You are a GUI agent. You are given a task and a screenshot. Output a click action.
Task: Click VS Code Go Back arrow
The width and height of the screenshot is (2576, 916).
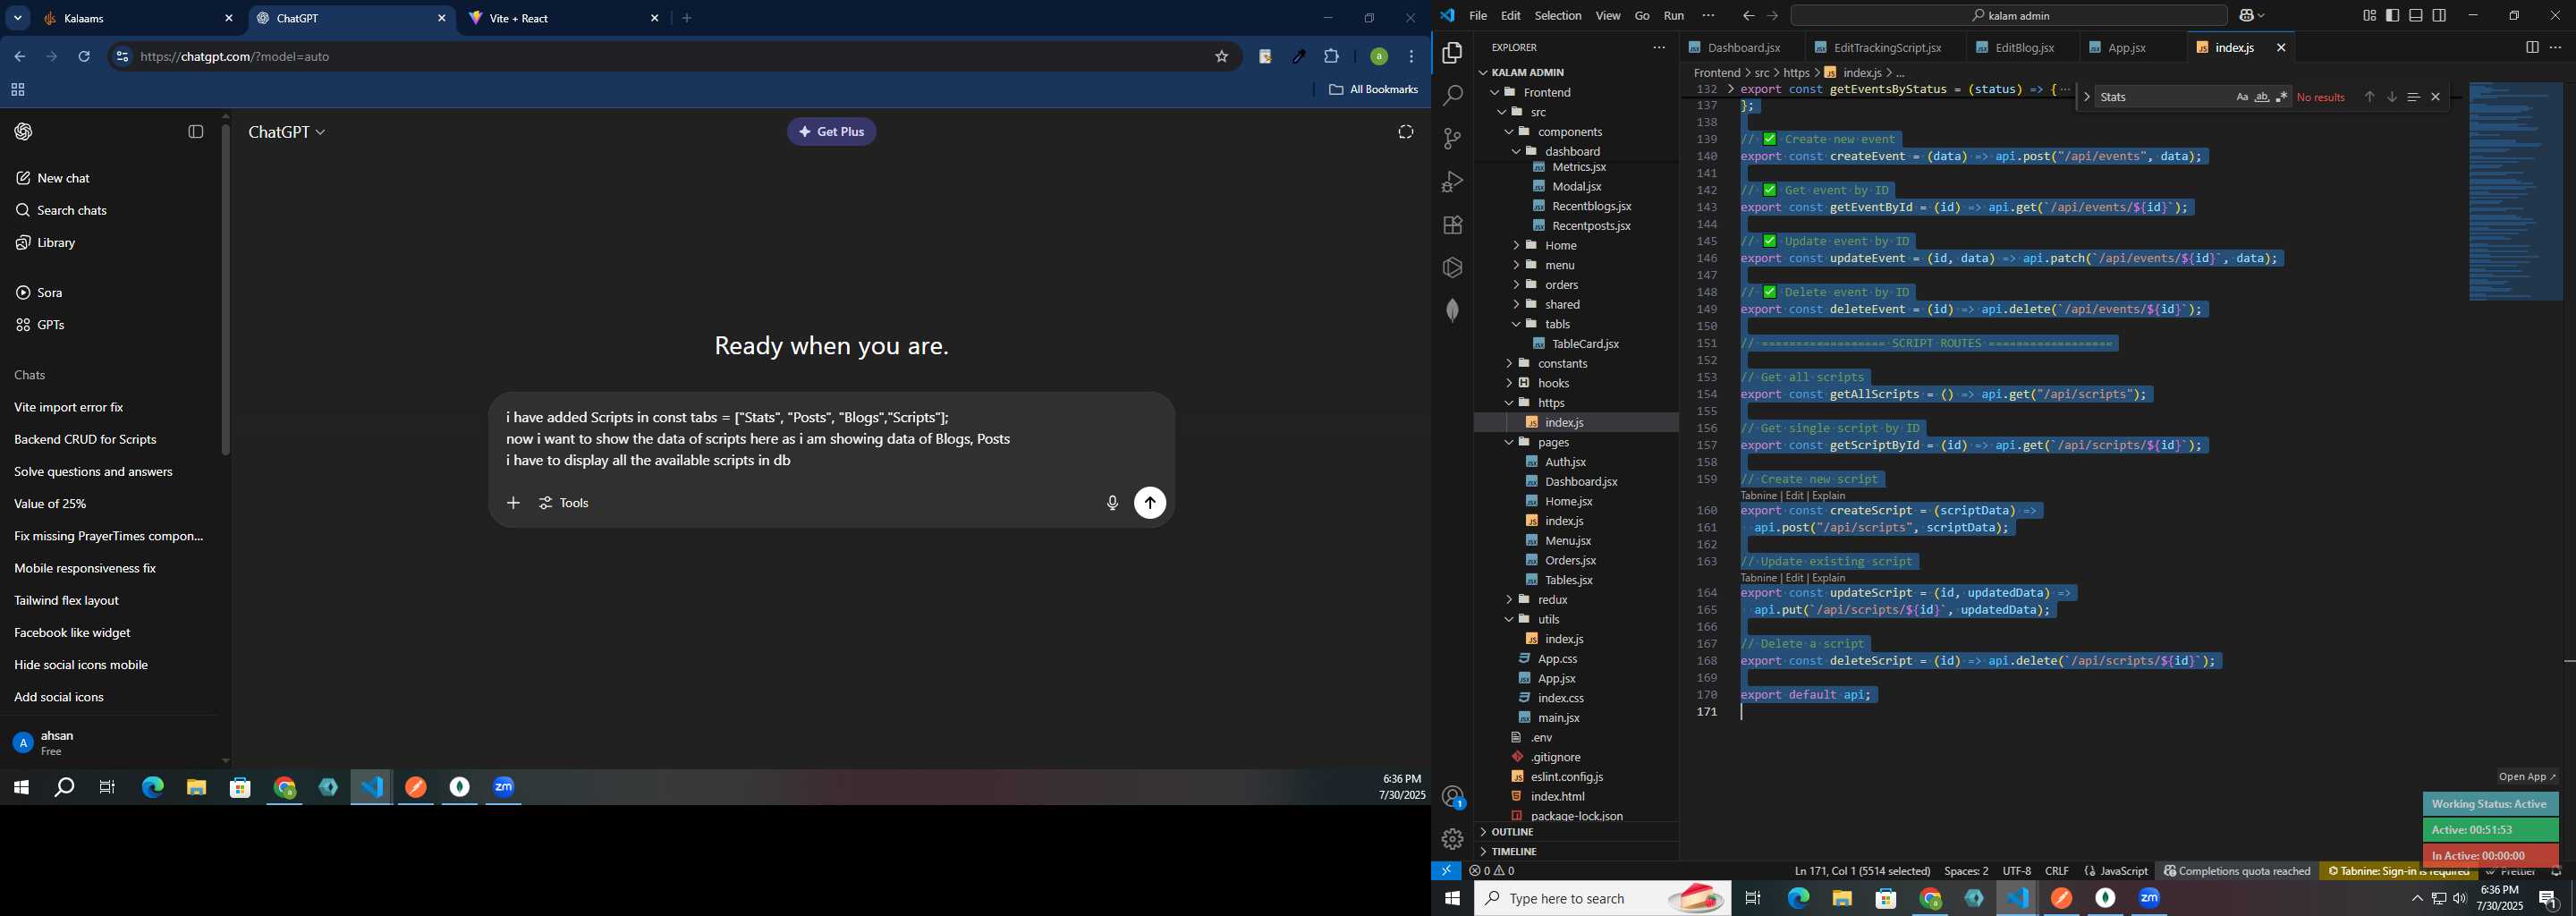pos(1747,16)
